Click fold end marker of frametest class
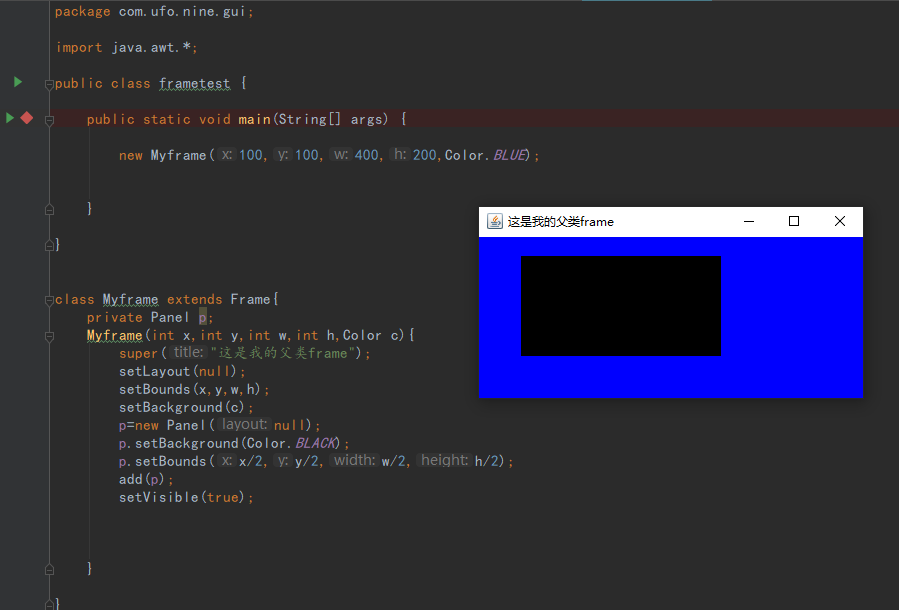The image size is (899, 610). click(49, 245)
